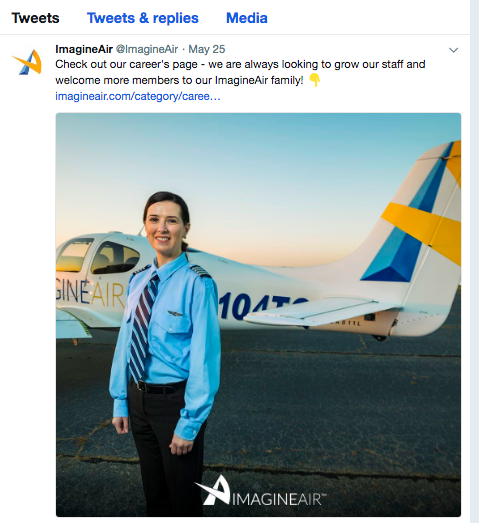Viewport: 479px width, 523px height.
Task: Open the imagineair.com/category/caree… link
Action: [x=138, y=96]
